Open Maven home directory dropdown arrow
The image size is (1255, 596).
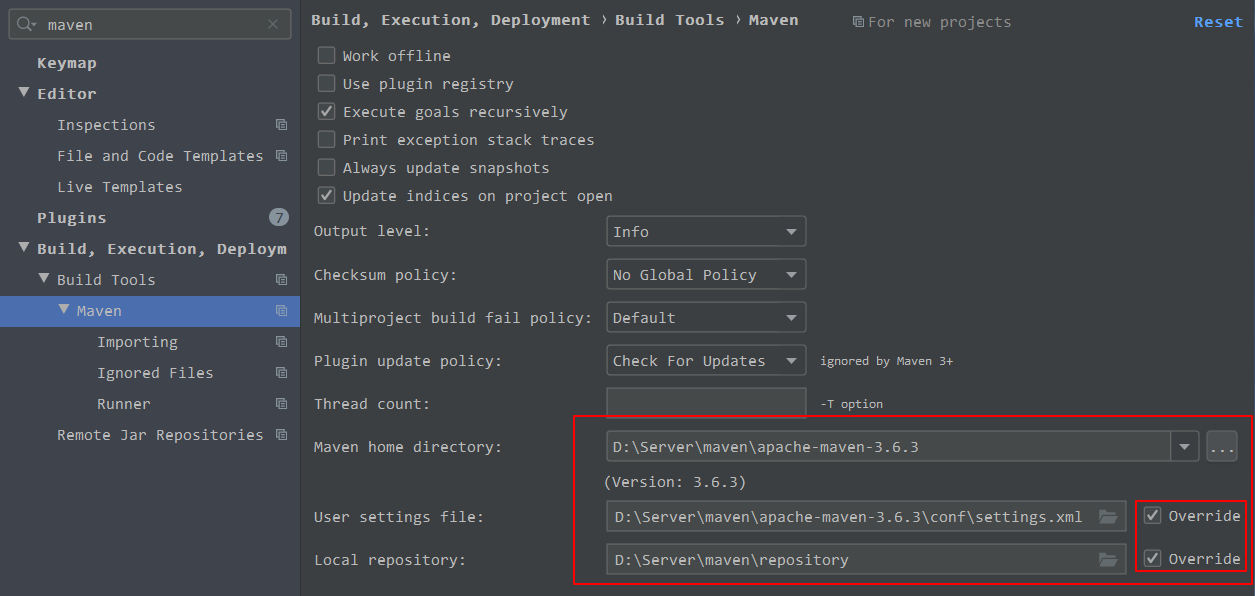pyautogui.click(x=1185, y=447)
